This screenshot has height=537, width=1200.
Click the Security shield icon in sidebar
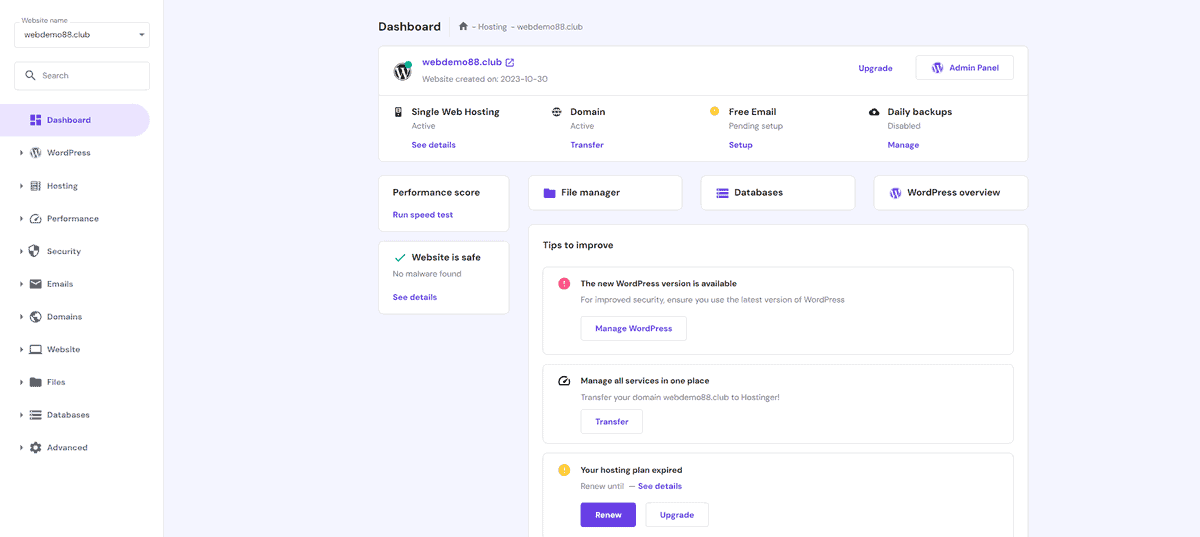(36, 251)
